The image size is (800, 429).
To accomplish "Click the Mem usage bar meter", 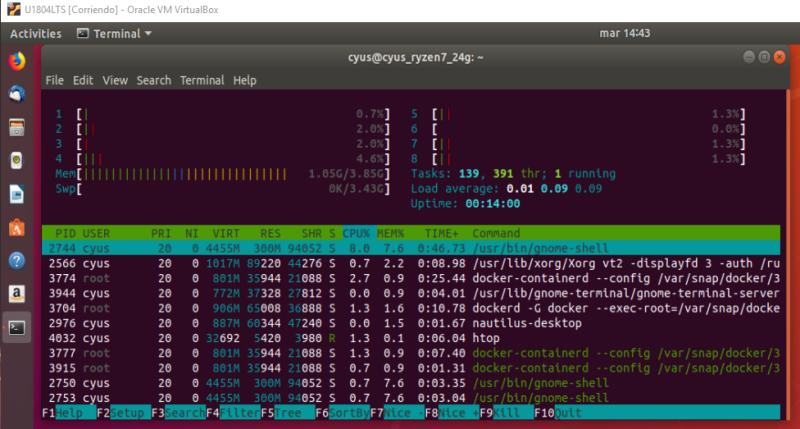I will click(x=222, y=174).
